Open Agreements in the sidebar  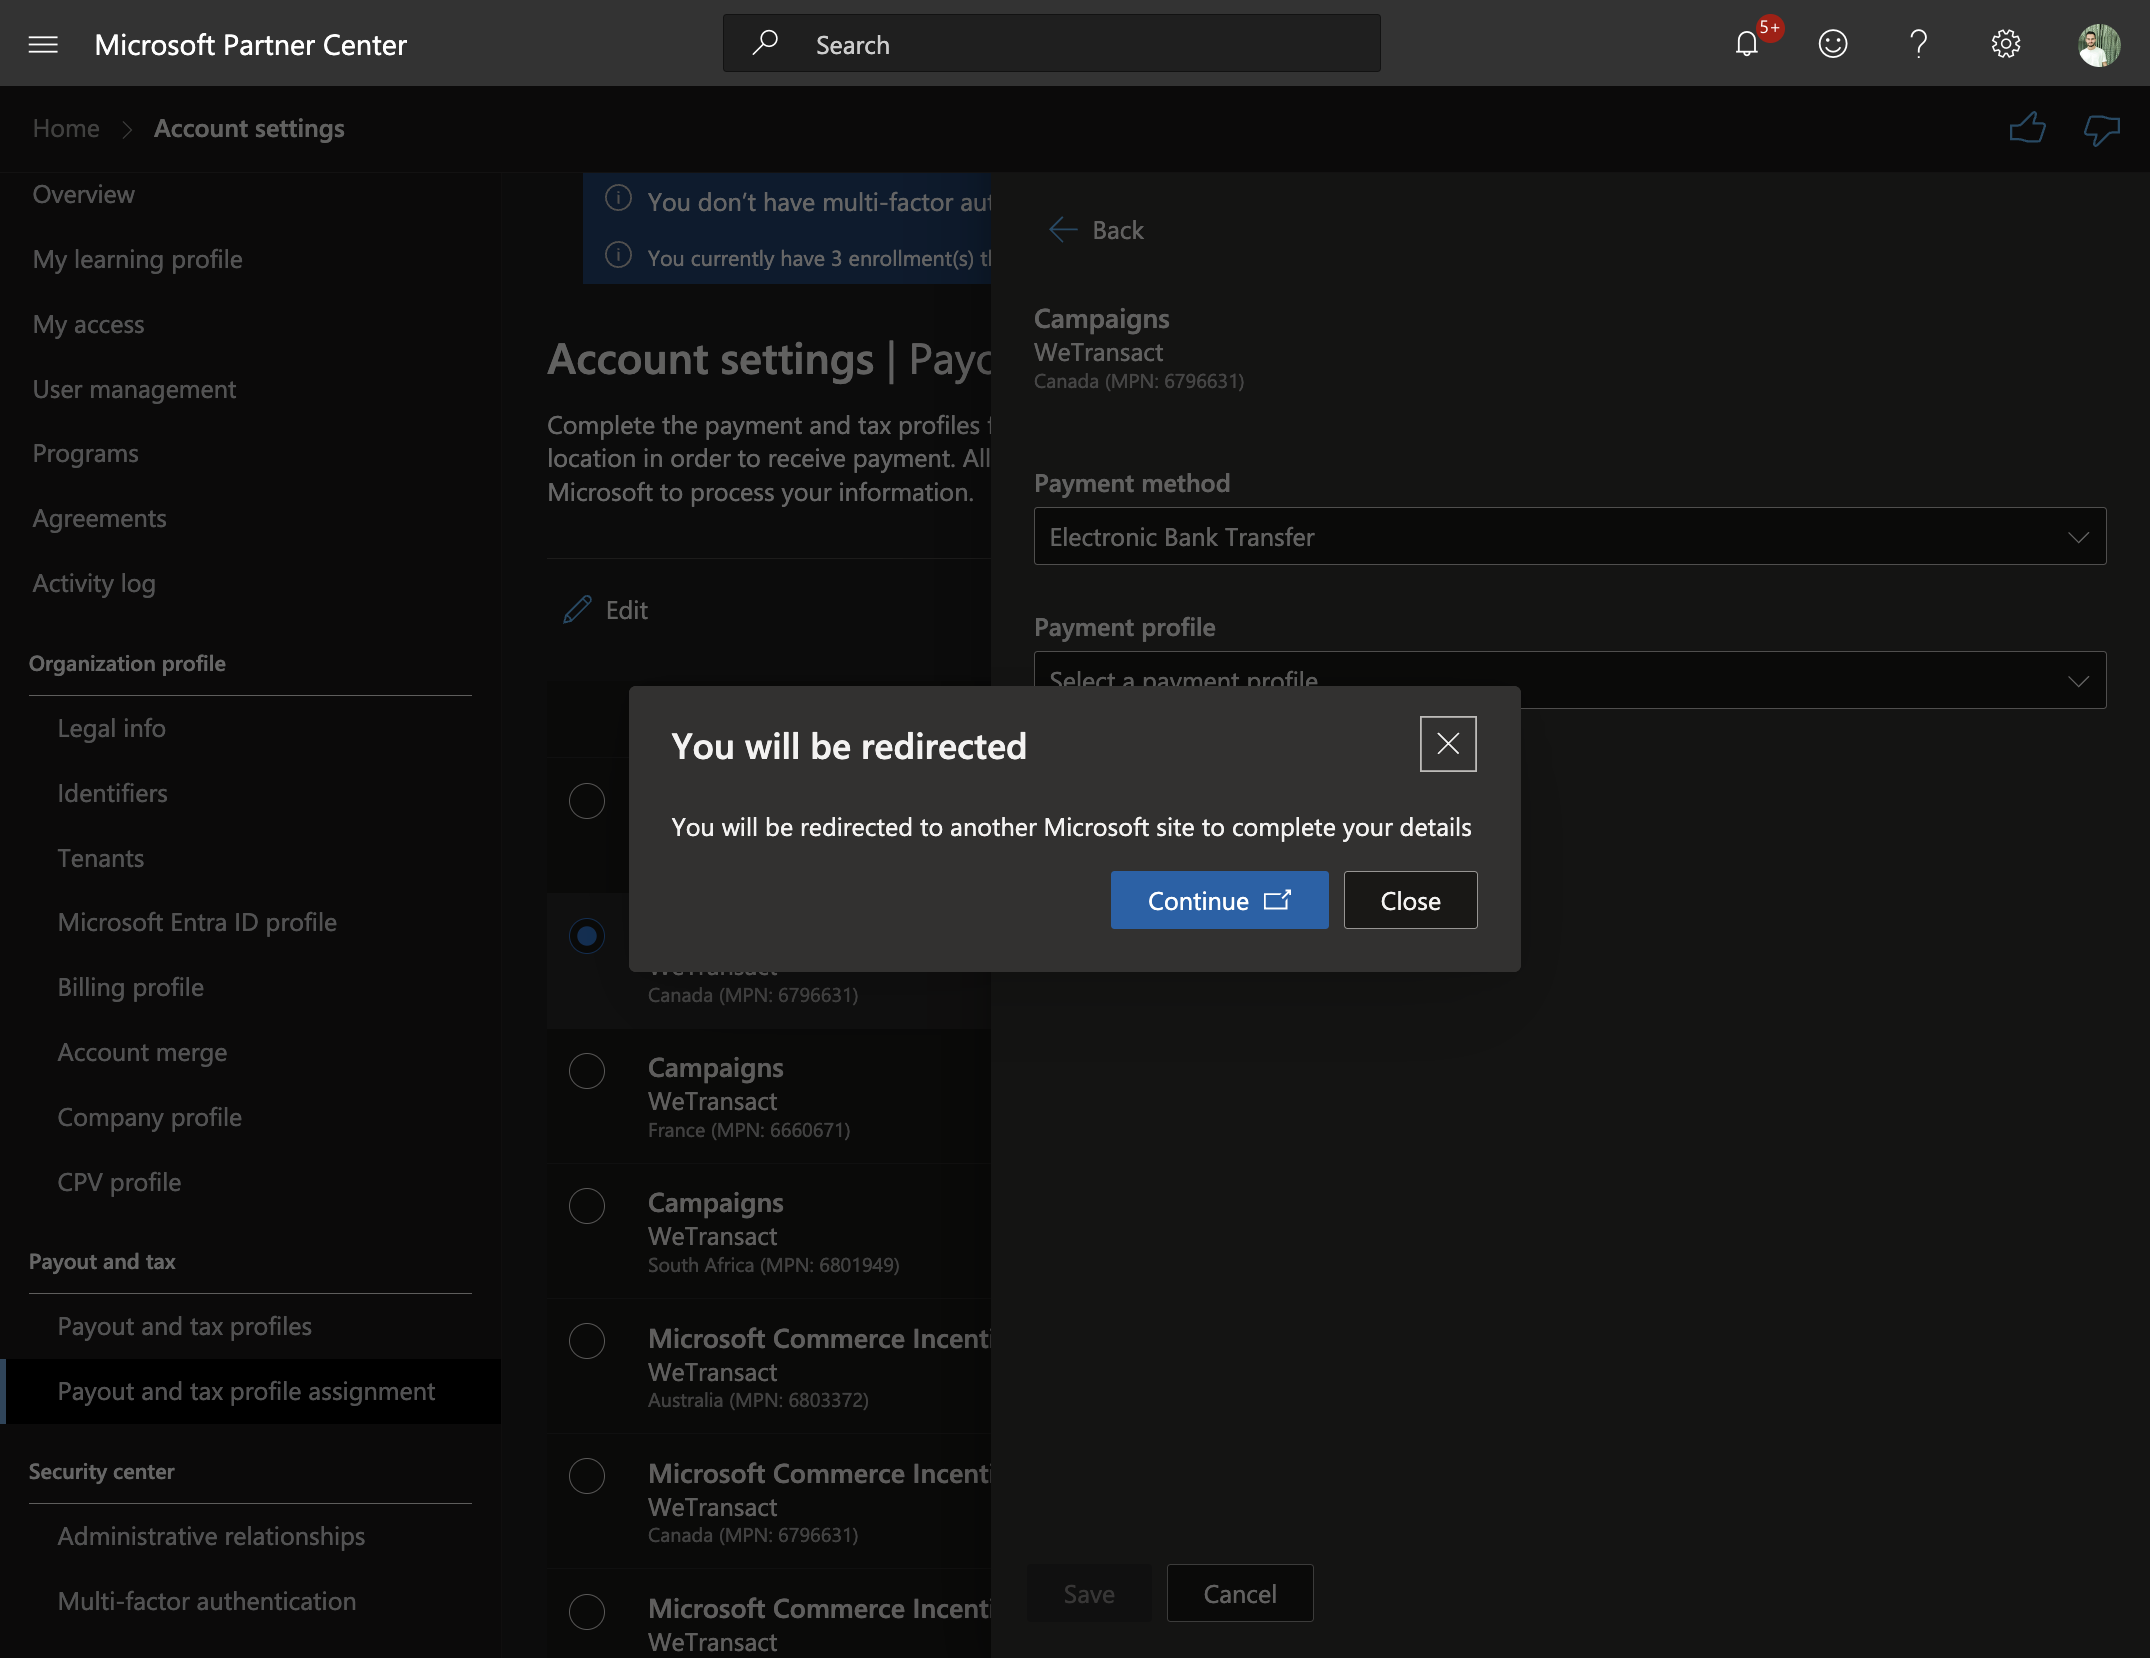click(x=100, y=518)
